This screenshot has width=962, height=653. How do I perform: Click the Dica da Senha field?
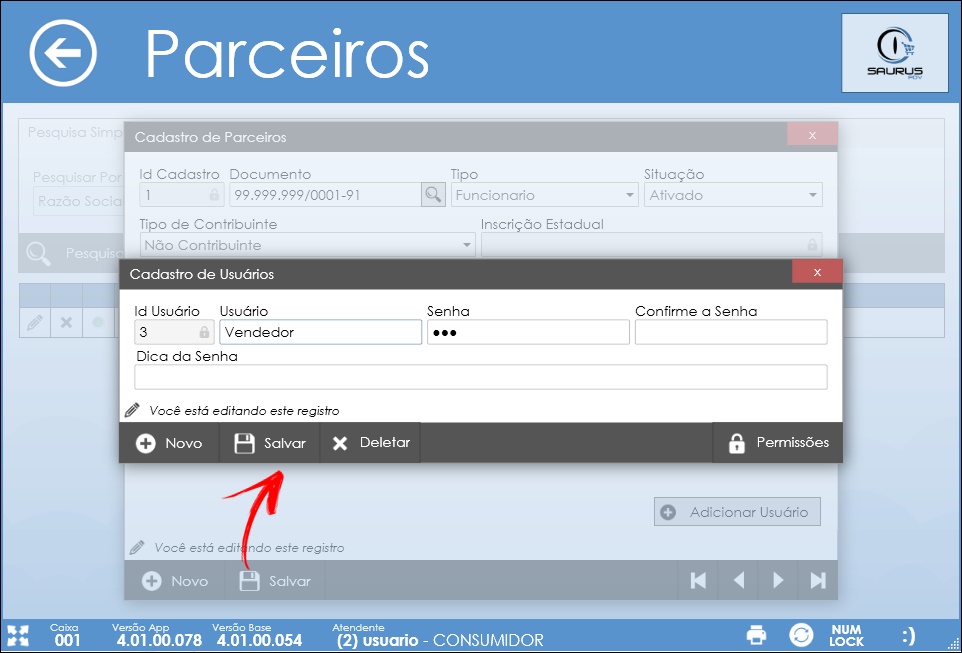tap(480, 377)
